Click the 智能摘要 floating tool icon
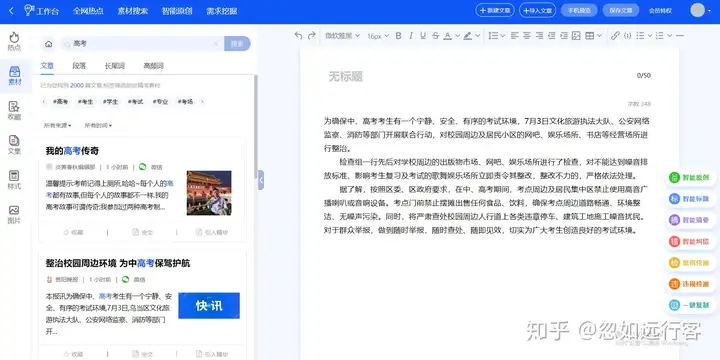Image resolution: width=720 pixels, height=360 pixels. click(674, 220)
